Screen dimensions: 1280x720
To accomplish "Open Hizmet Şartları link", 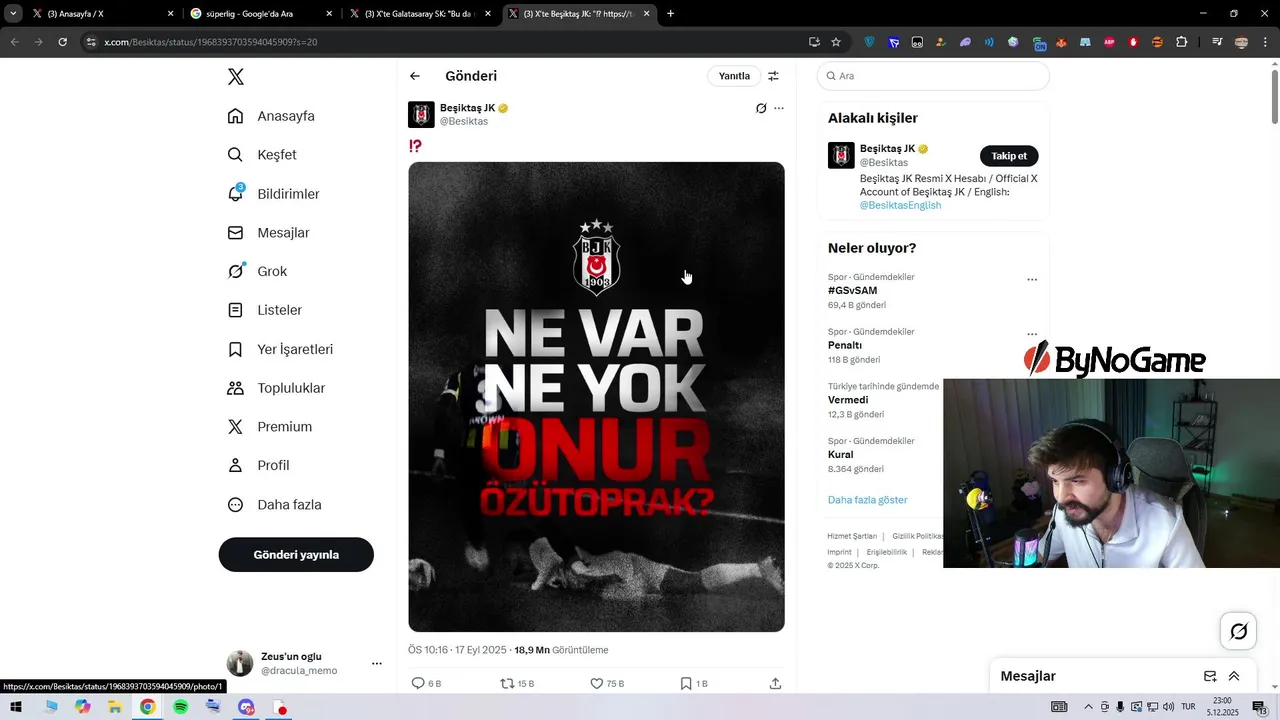I will pyautogui.click(x=852, y=537).
